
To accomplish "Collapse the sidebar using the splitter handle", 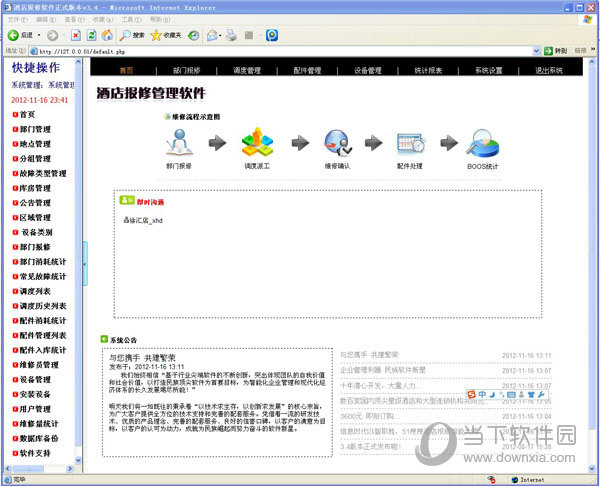I will pos(85,262).
